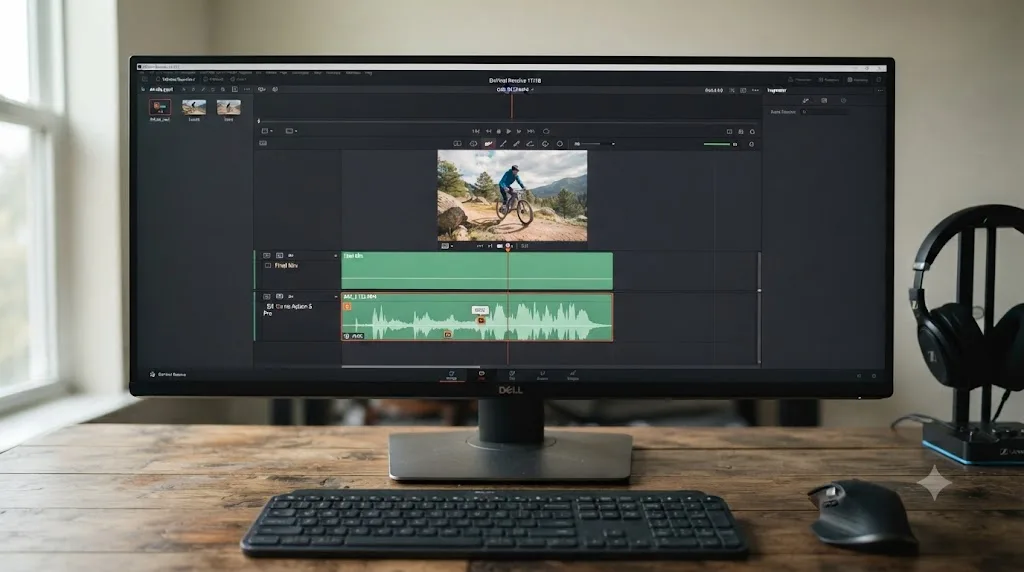The image size is (1024, 572).
Task: Click the orange keyframe marker under waveform tooltip
Action: pos(481,320)
